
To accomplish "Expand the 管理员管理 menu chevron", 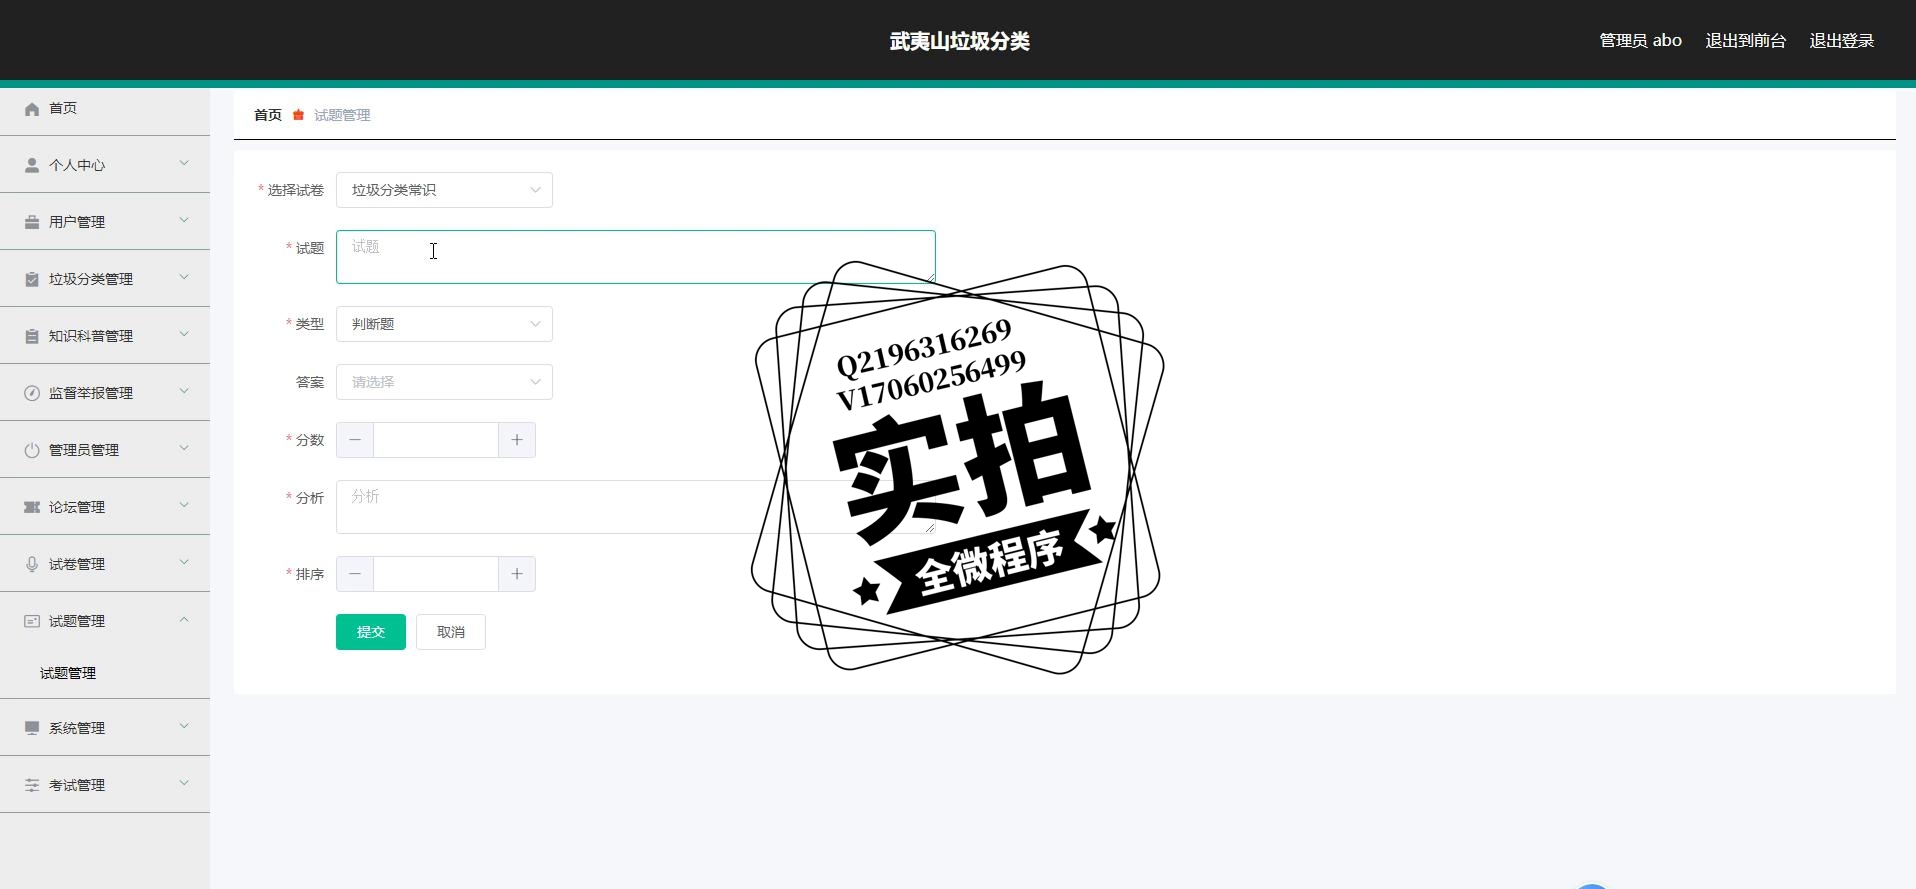I will pyautogui.click(x=184, y=448).
